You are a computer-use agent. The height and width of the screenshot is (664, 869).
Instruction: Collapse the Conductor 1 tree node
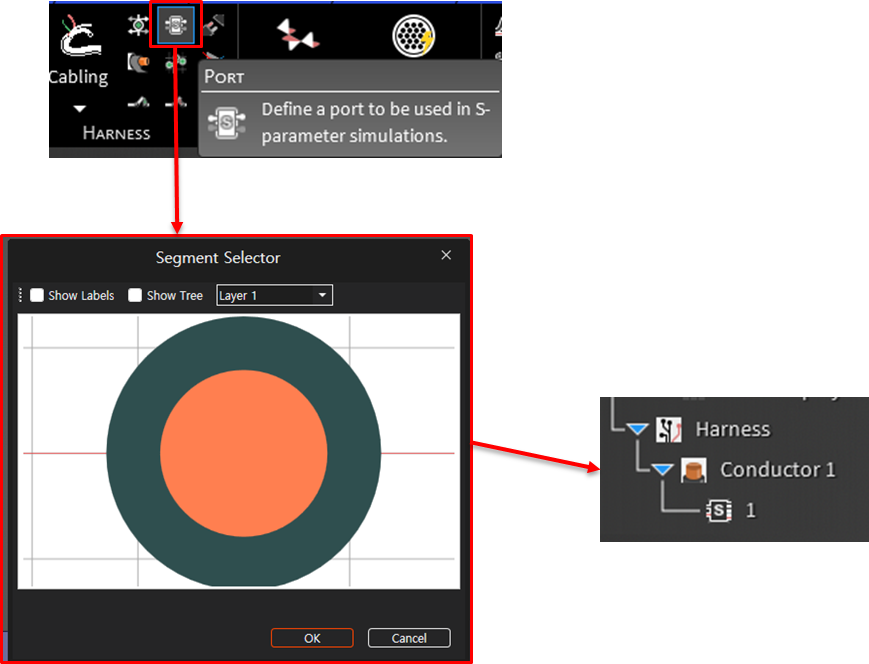coord(662,470)
